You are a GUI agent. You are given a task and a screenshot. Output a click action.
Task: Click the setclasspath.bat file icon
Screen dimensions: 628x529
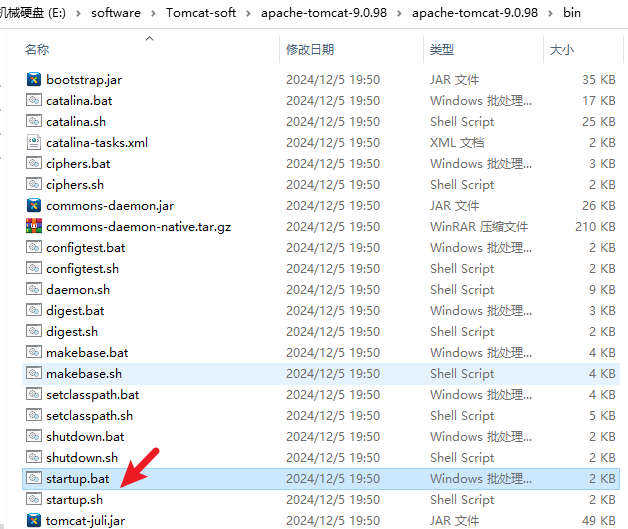click(34, 394)
